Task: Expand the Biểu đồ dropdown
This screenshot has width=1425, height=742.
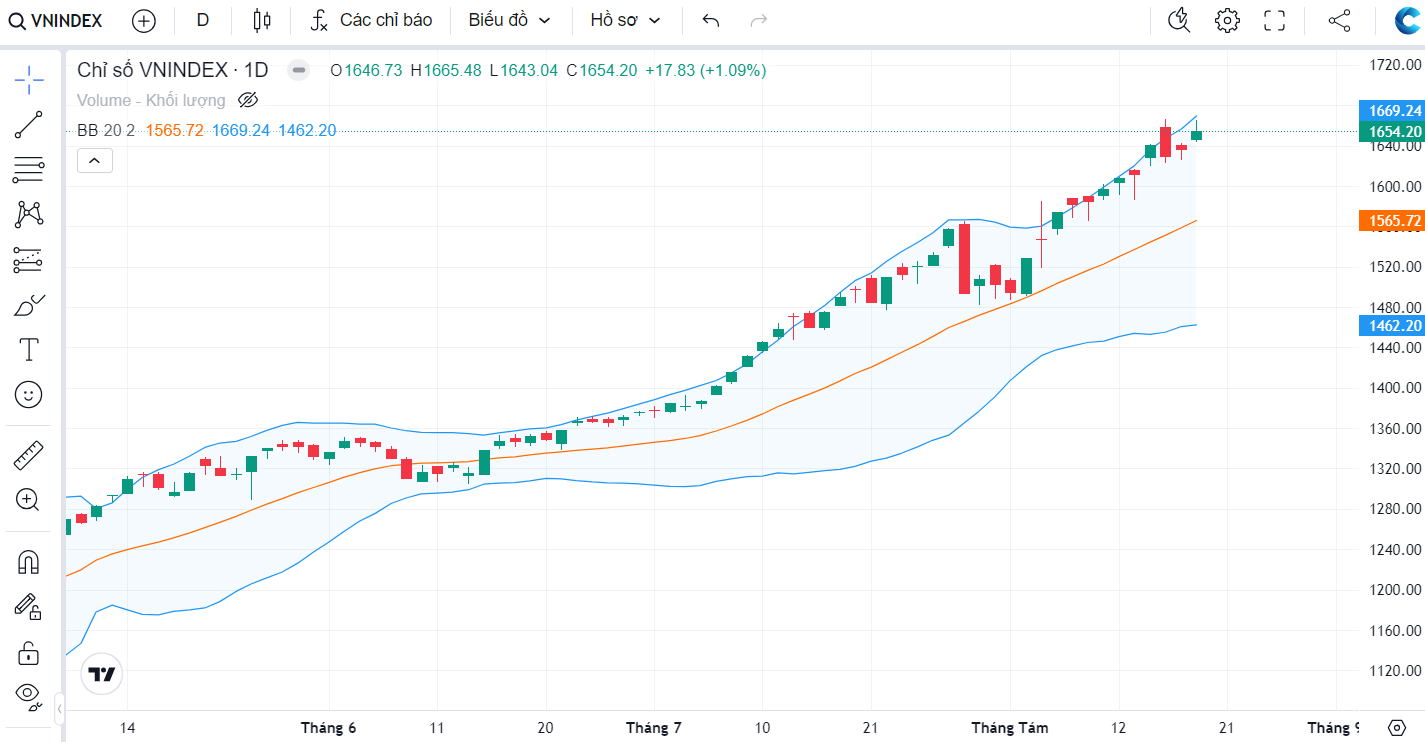Action: (510, 20)
